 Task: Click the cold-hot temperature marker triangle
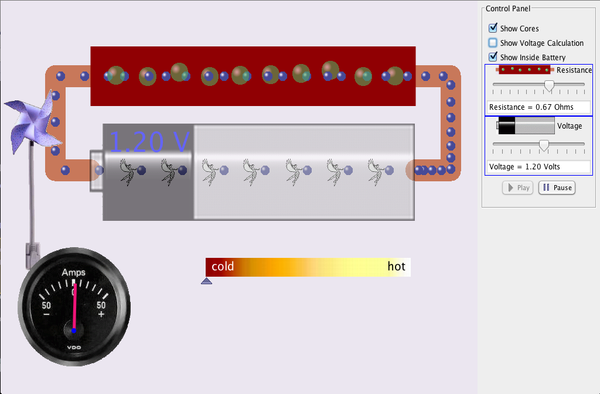coord(207,282)
